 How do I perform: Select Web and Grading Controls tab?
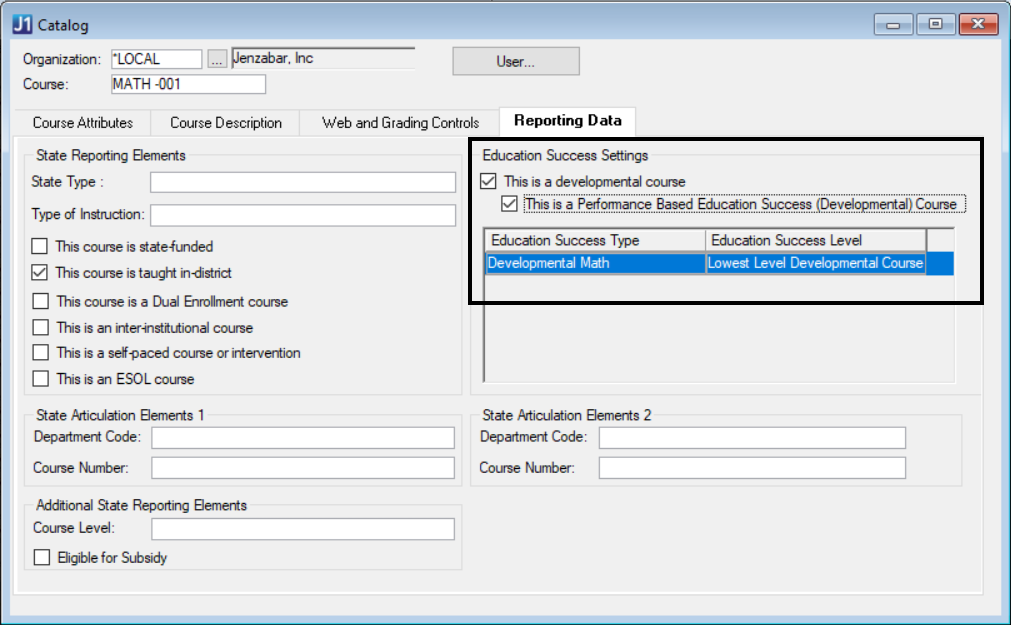click(400, 123)
